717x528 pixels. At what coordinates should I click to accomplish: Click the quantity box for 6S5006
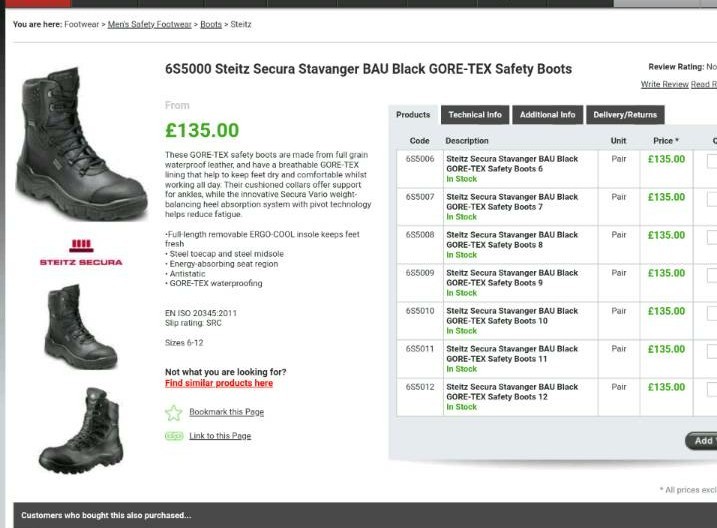click(712, 161)
